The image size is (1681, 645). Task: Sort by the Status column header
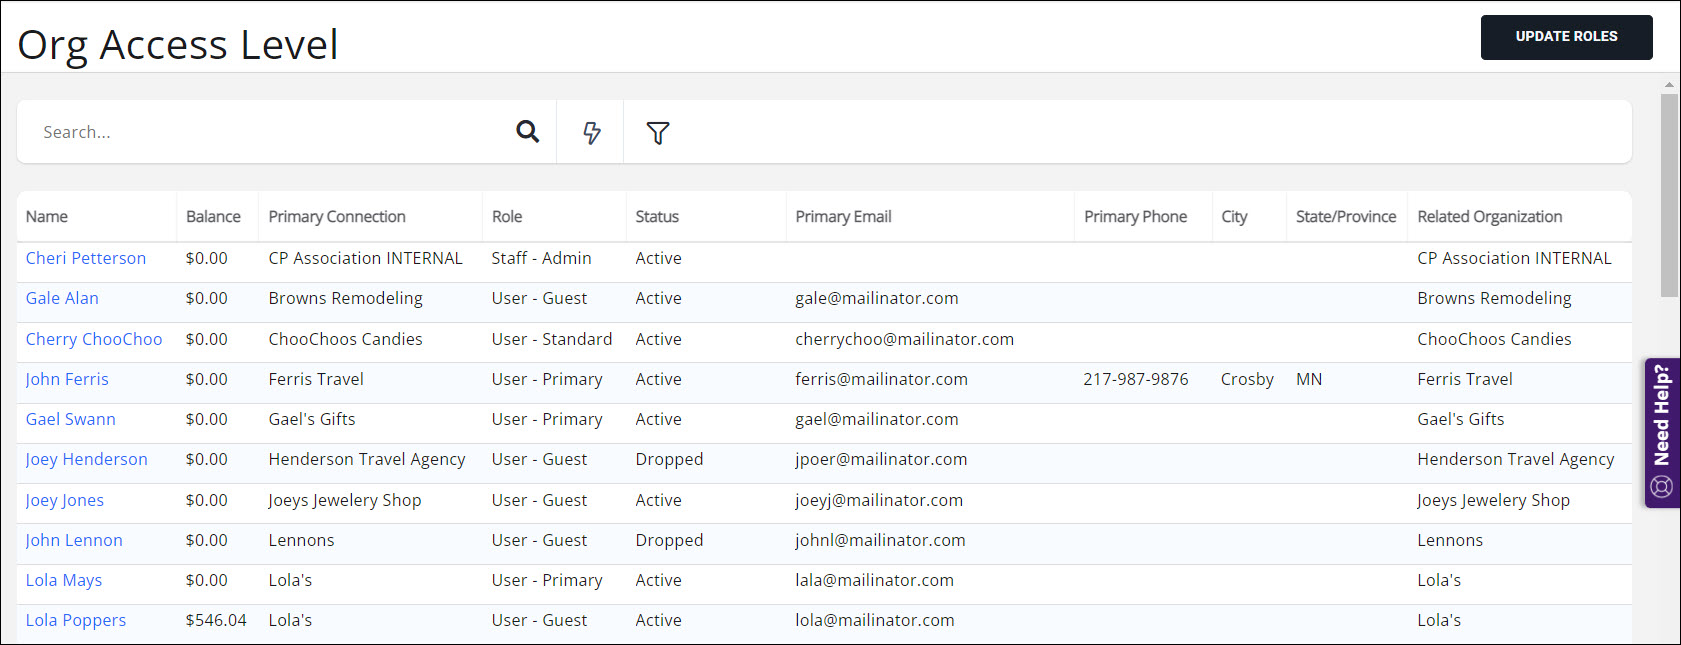coord(657,217)
